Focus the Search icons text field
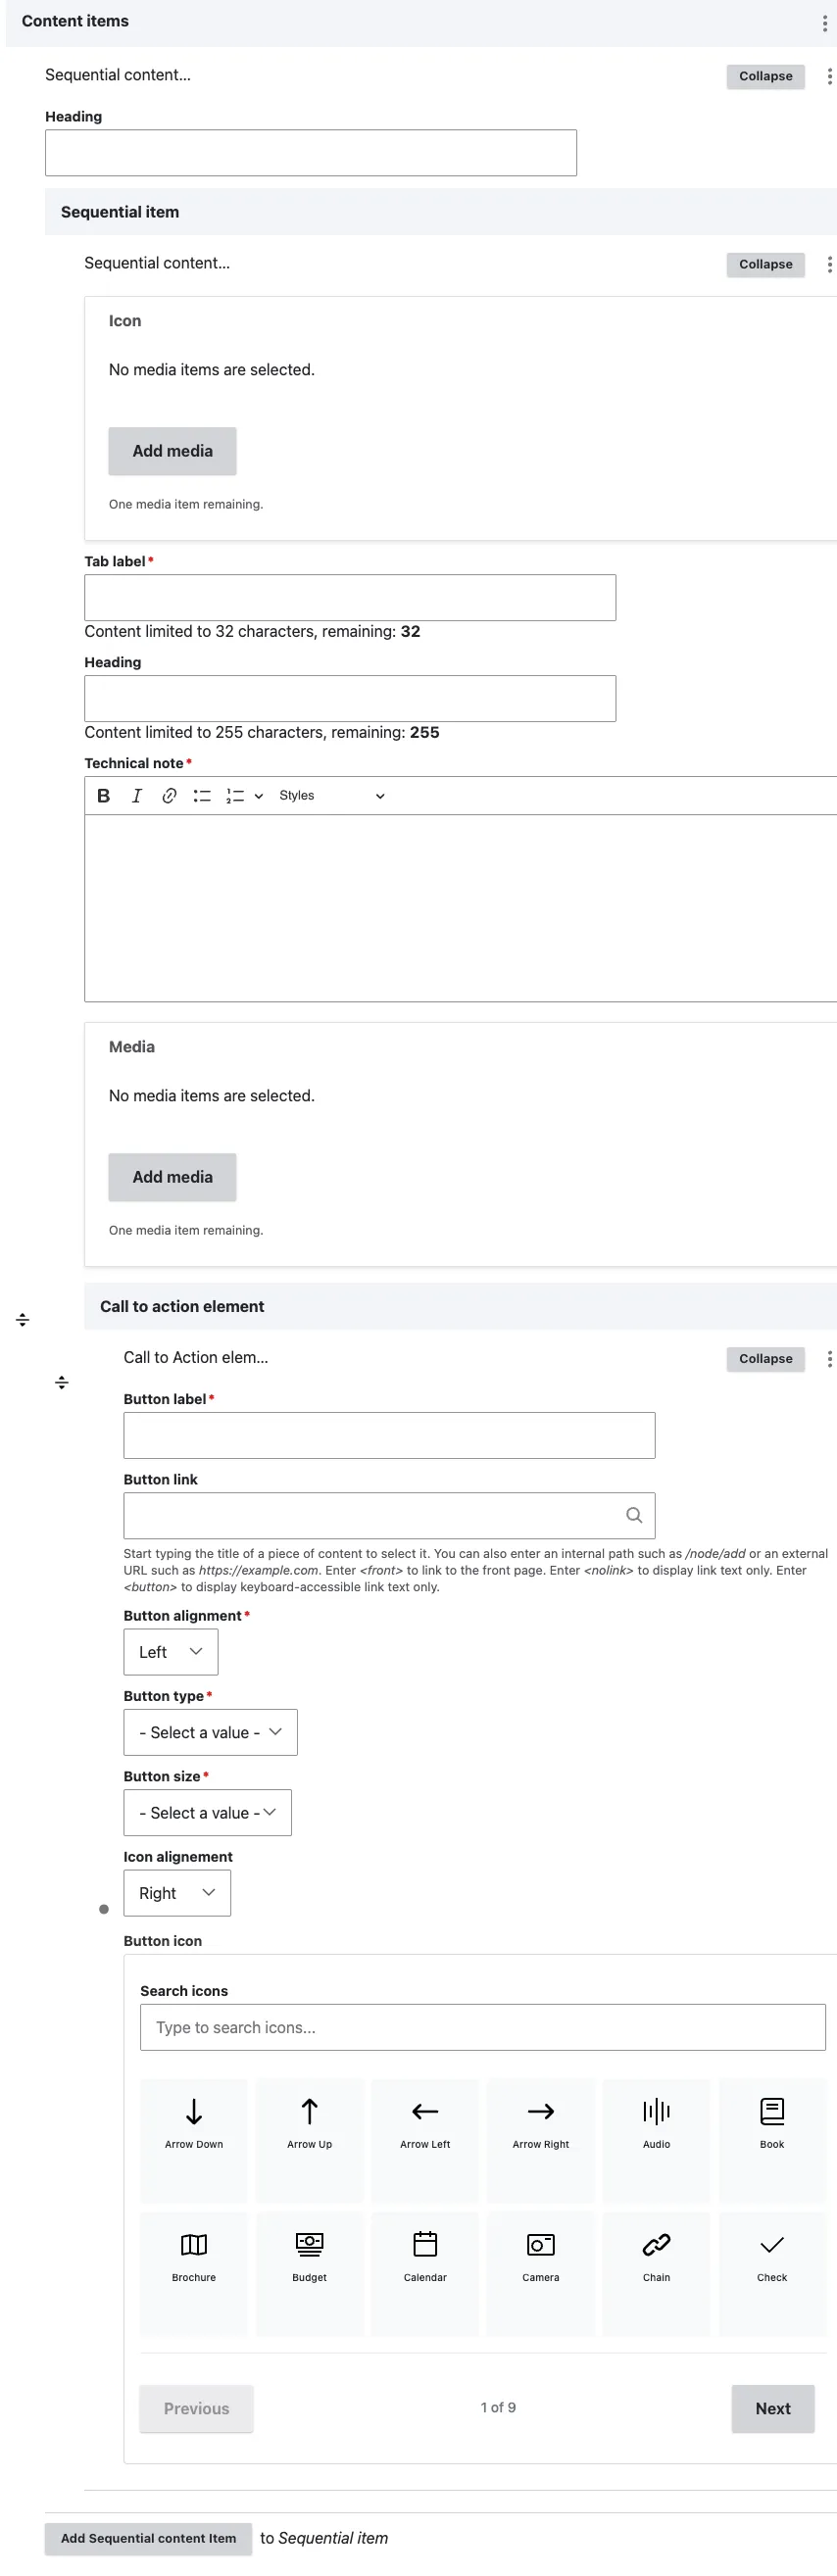The width and height of the screenshot is (837, 2576). (x=483, y=2027)
